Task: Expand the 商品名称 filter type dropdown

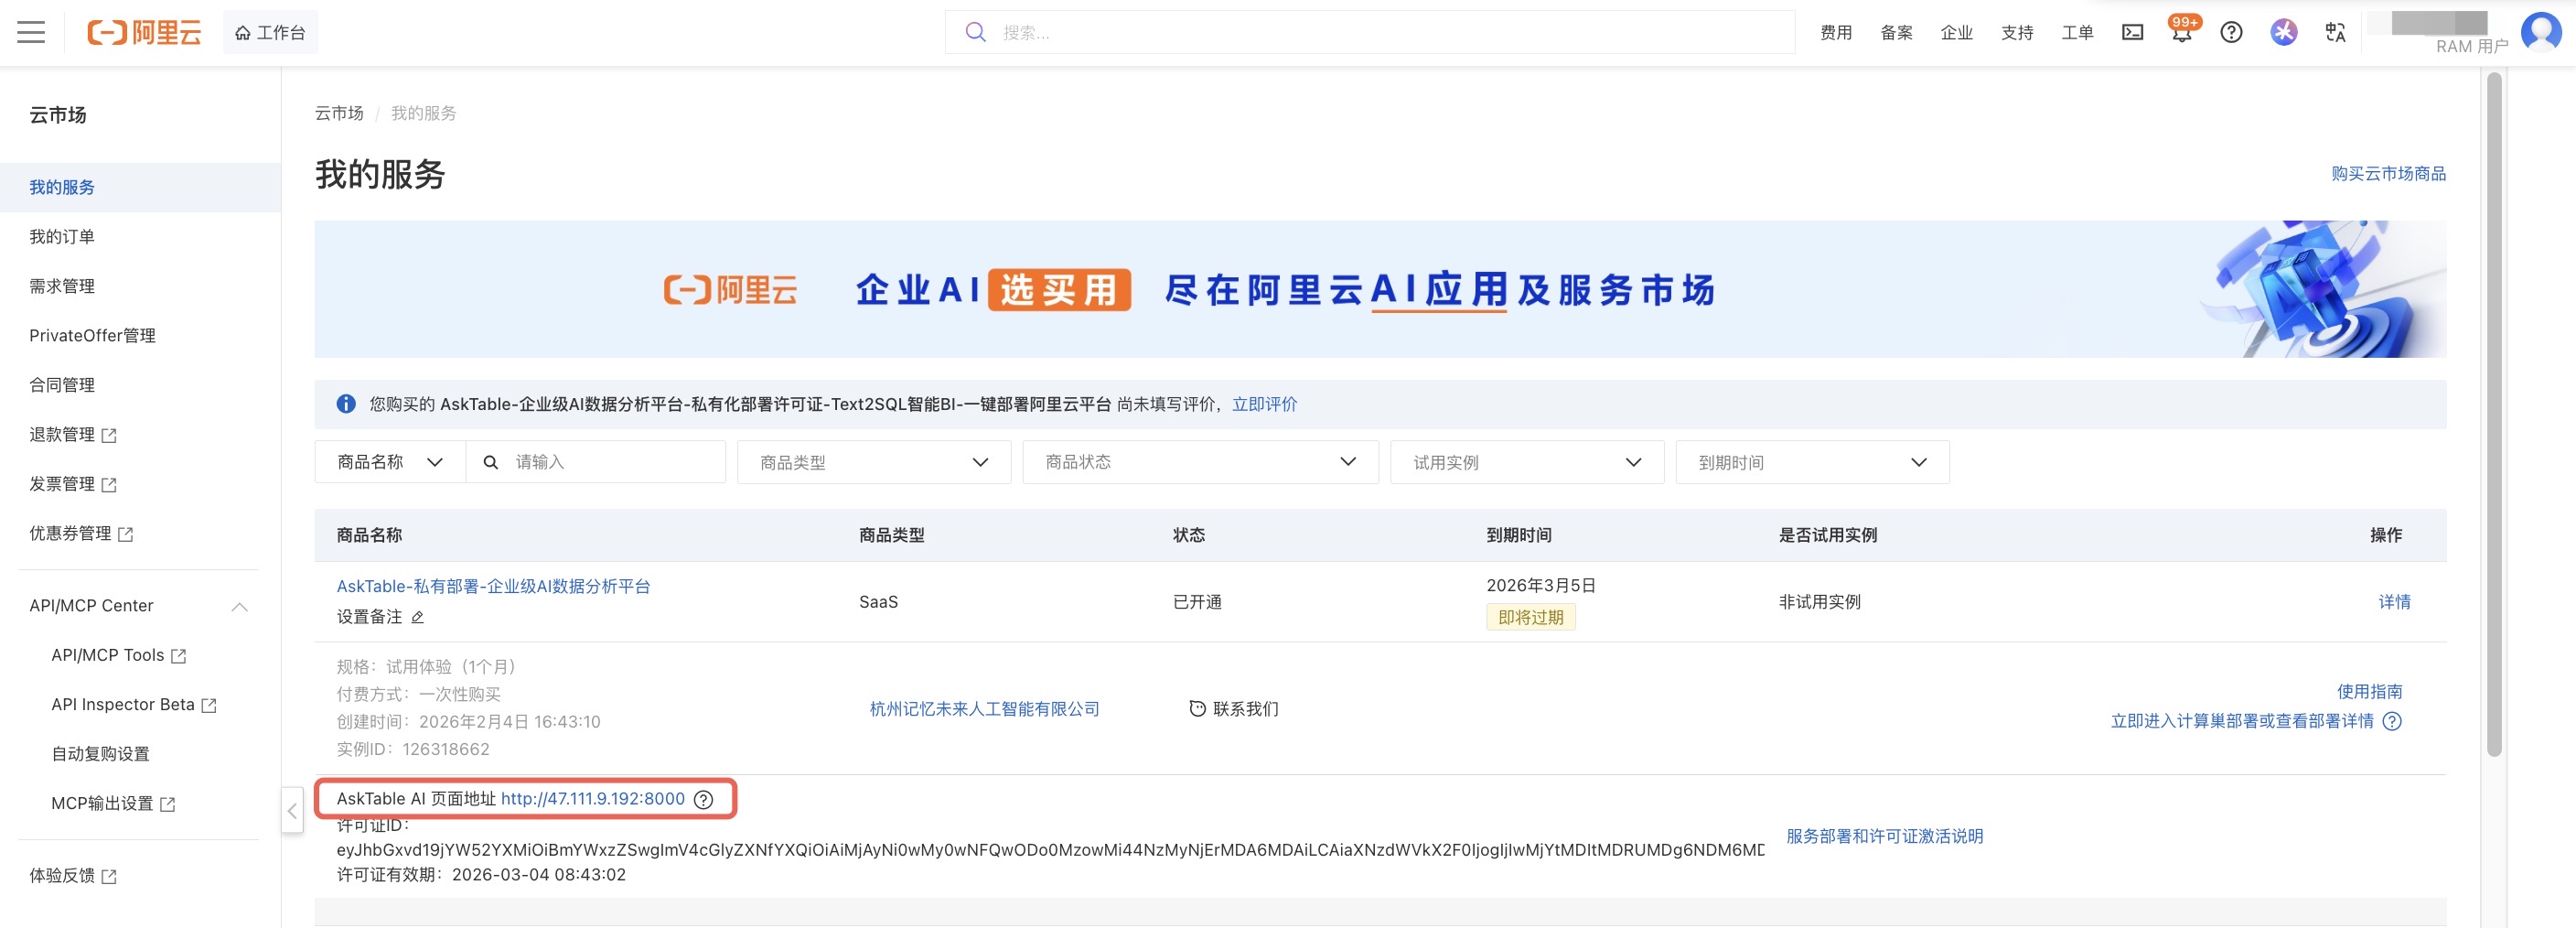Action: click(390, 462)
